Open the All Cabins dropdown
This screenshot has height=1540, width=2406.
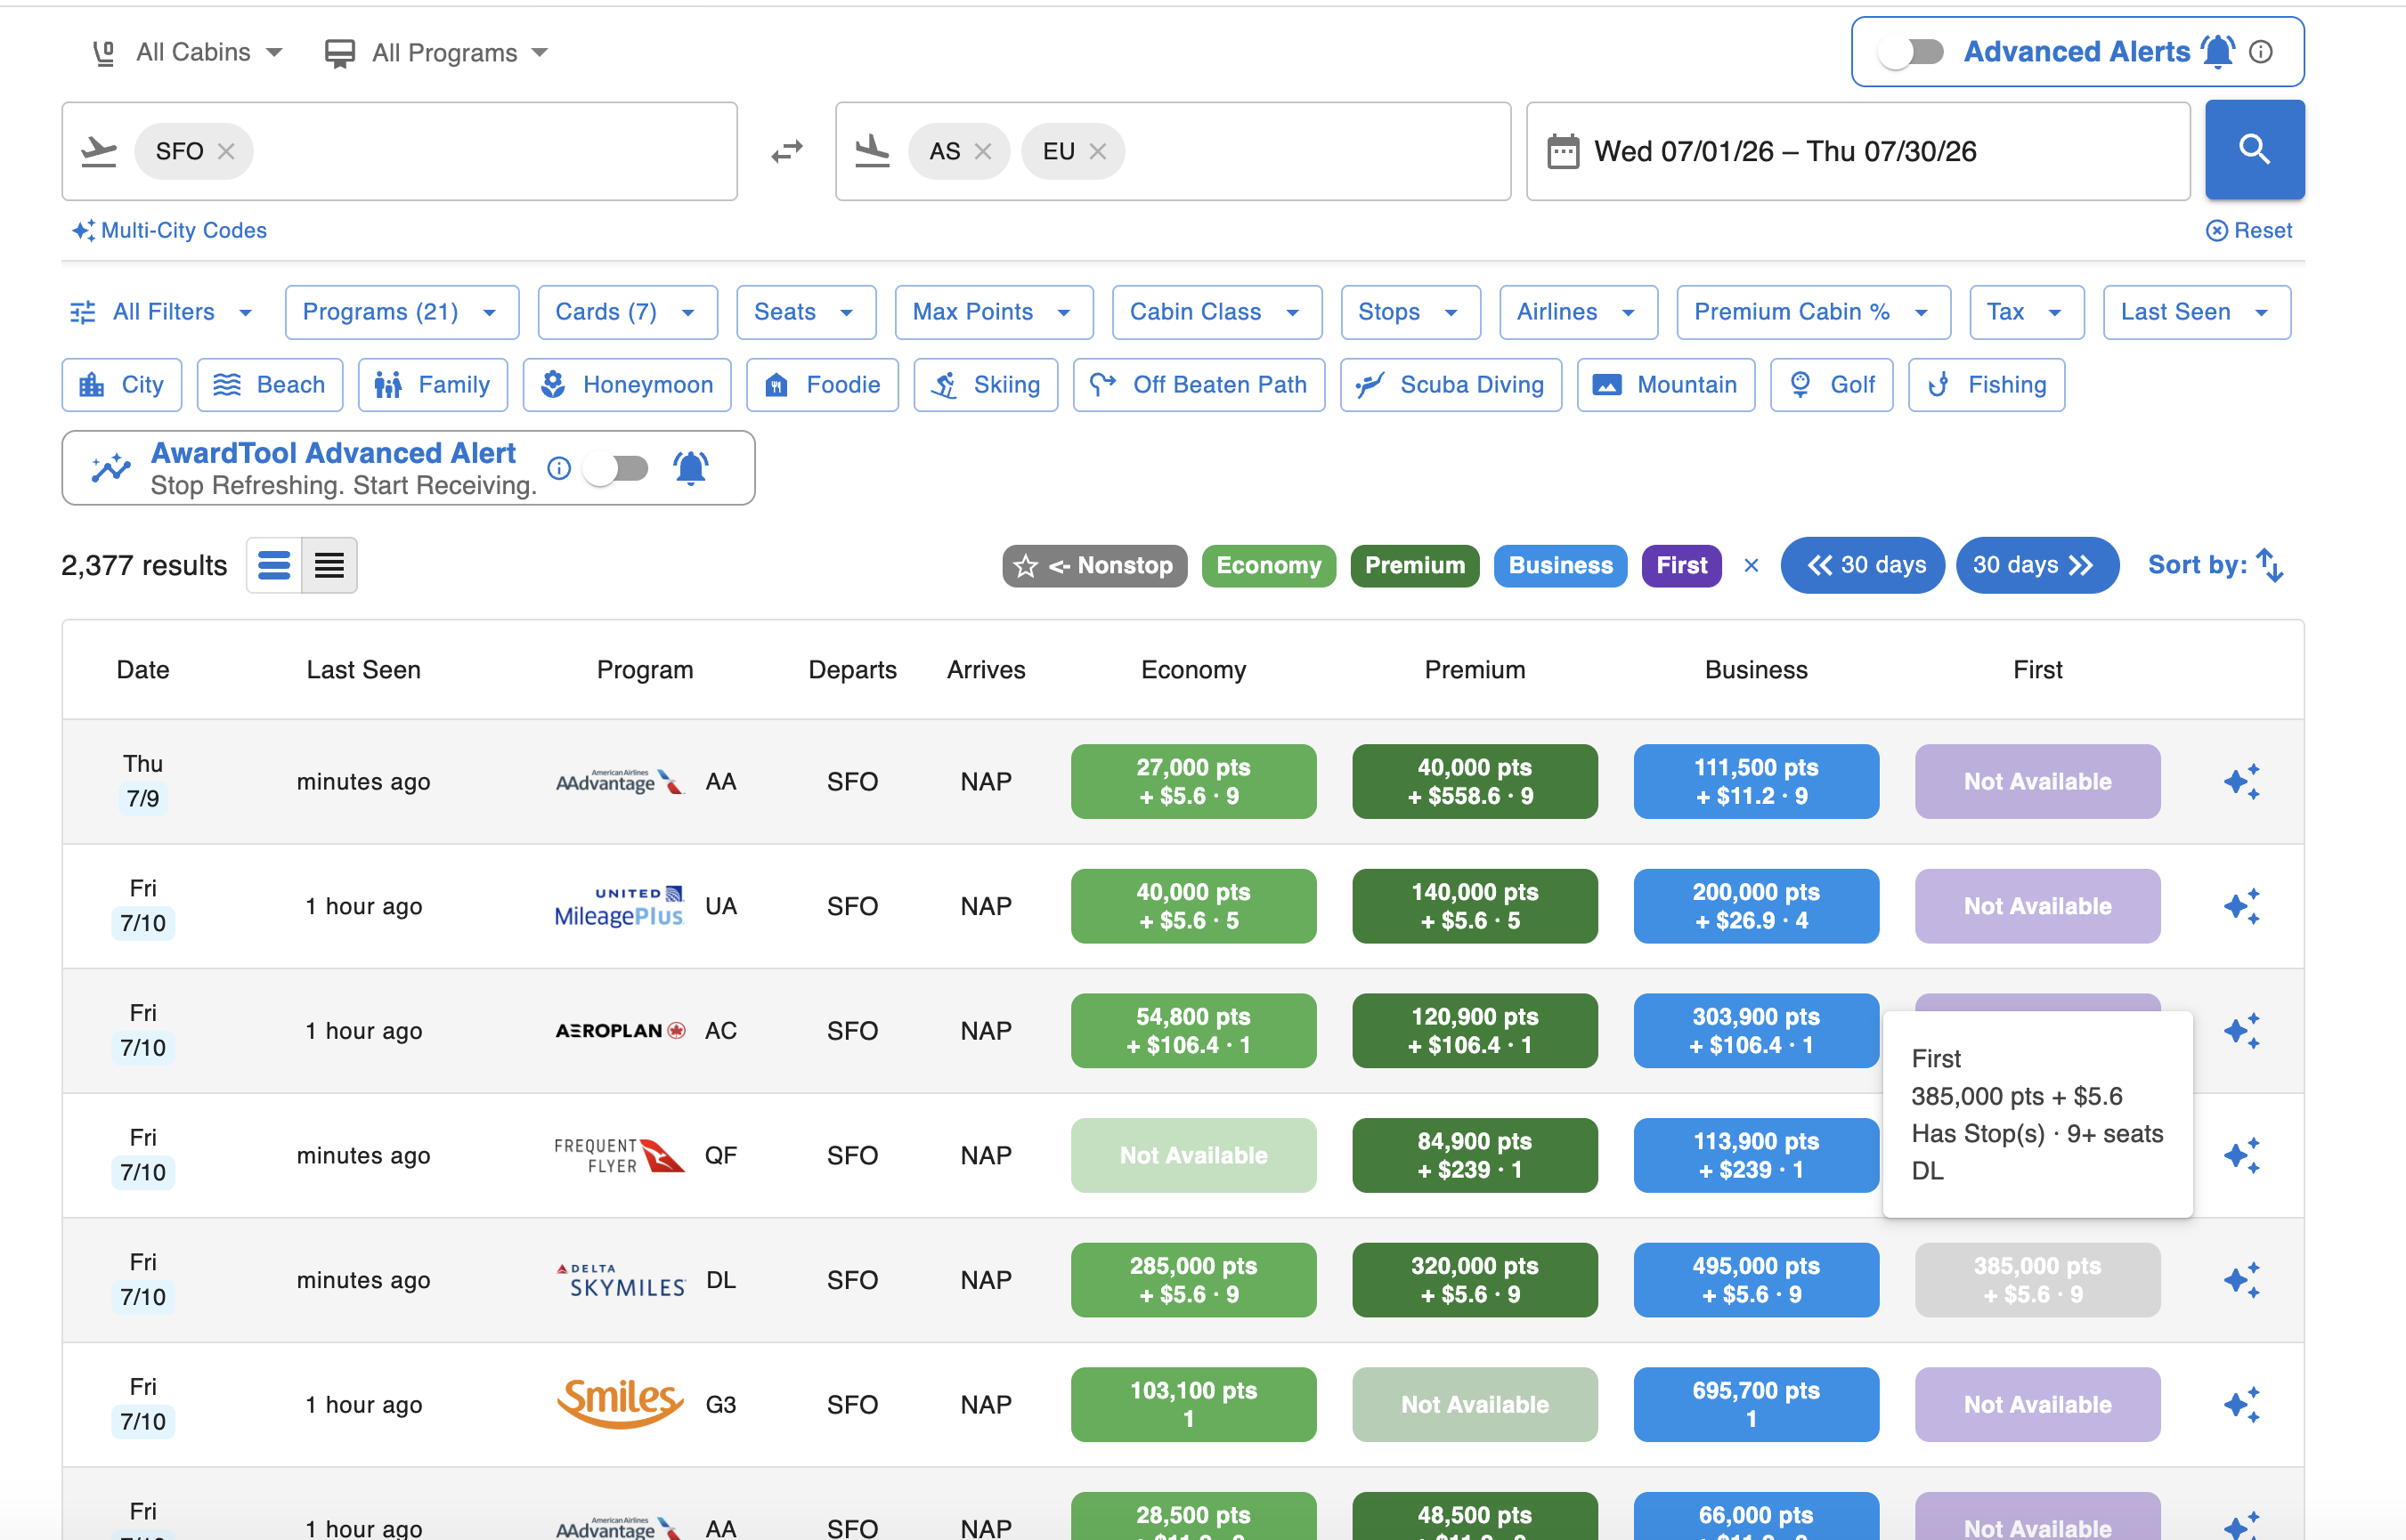[x=187, y=52]
